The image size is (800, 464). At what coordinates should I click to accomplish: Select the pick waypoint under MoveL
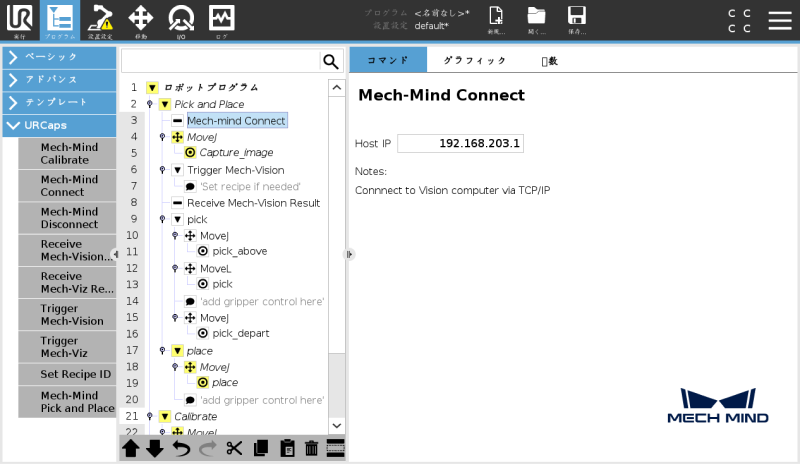(222, 284)
